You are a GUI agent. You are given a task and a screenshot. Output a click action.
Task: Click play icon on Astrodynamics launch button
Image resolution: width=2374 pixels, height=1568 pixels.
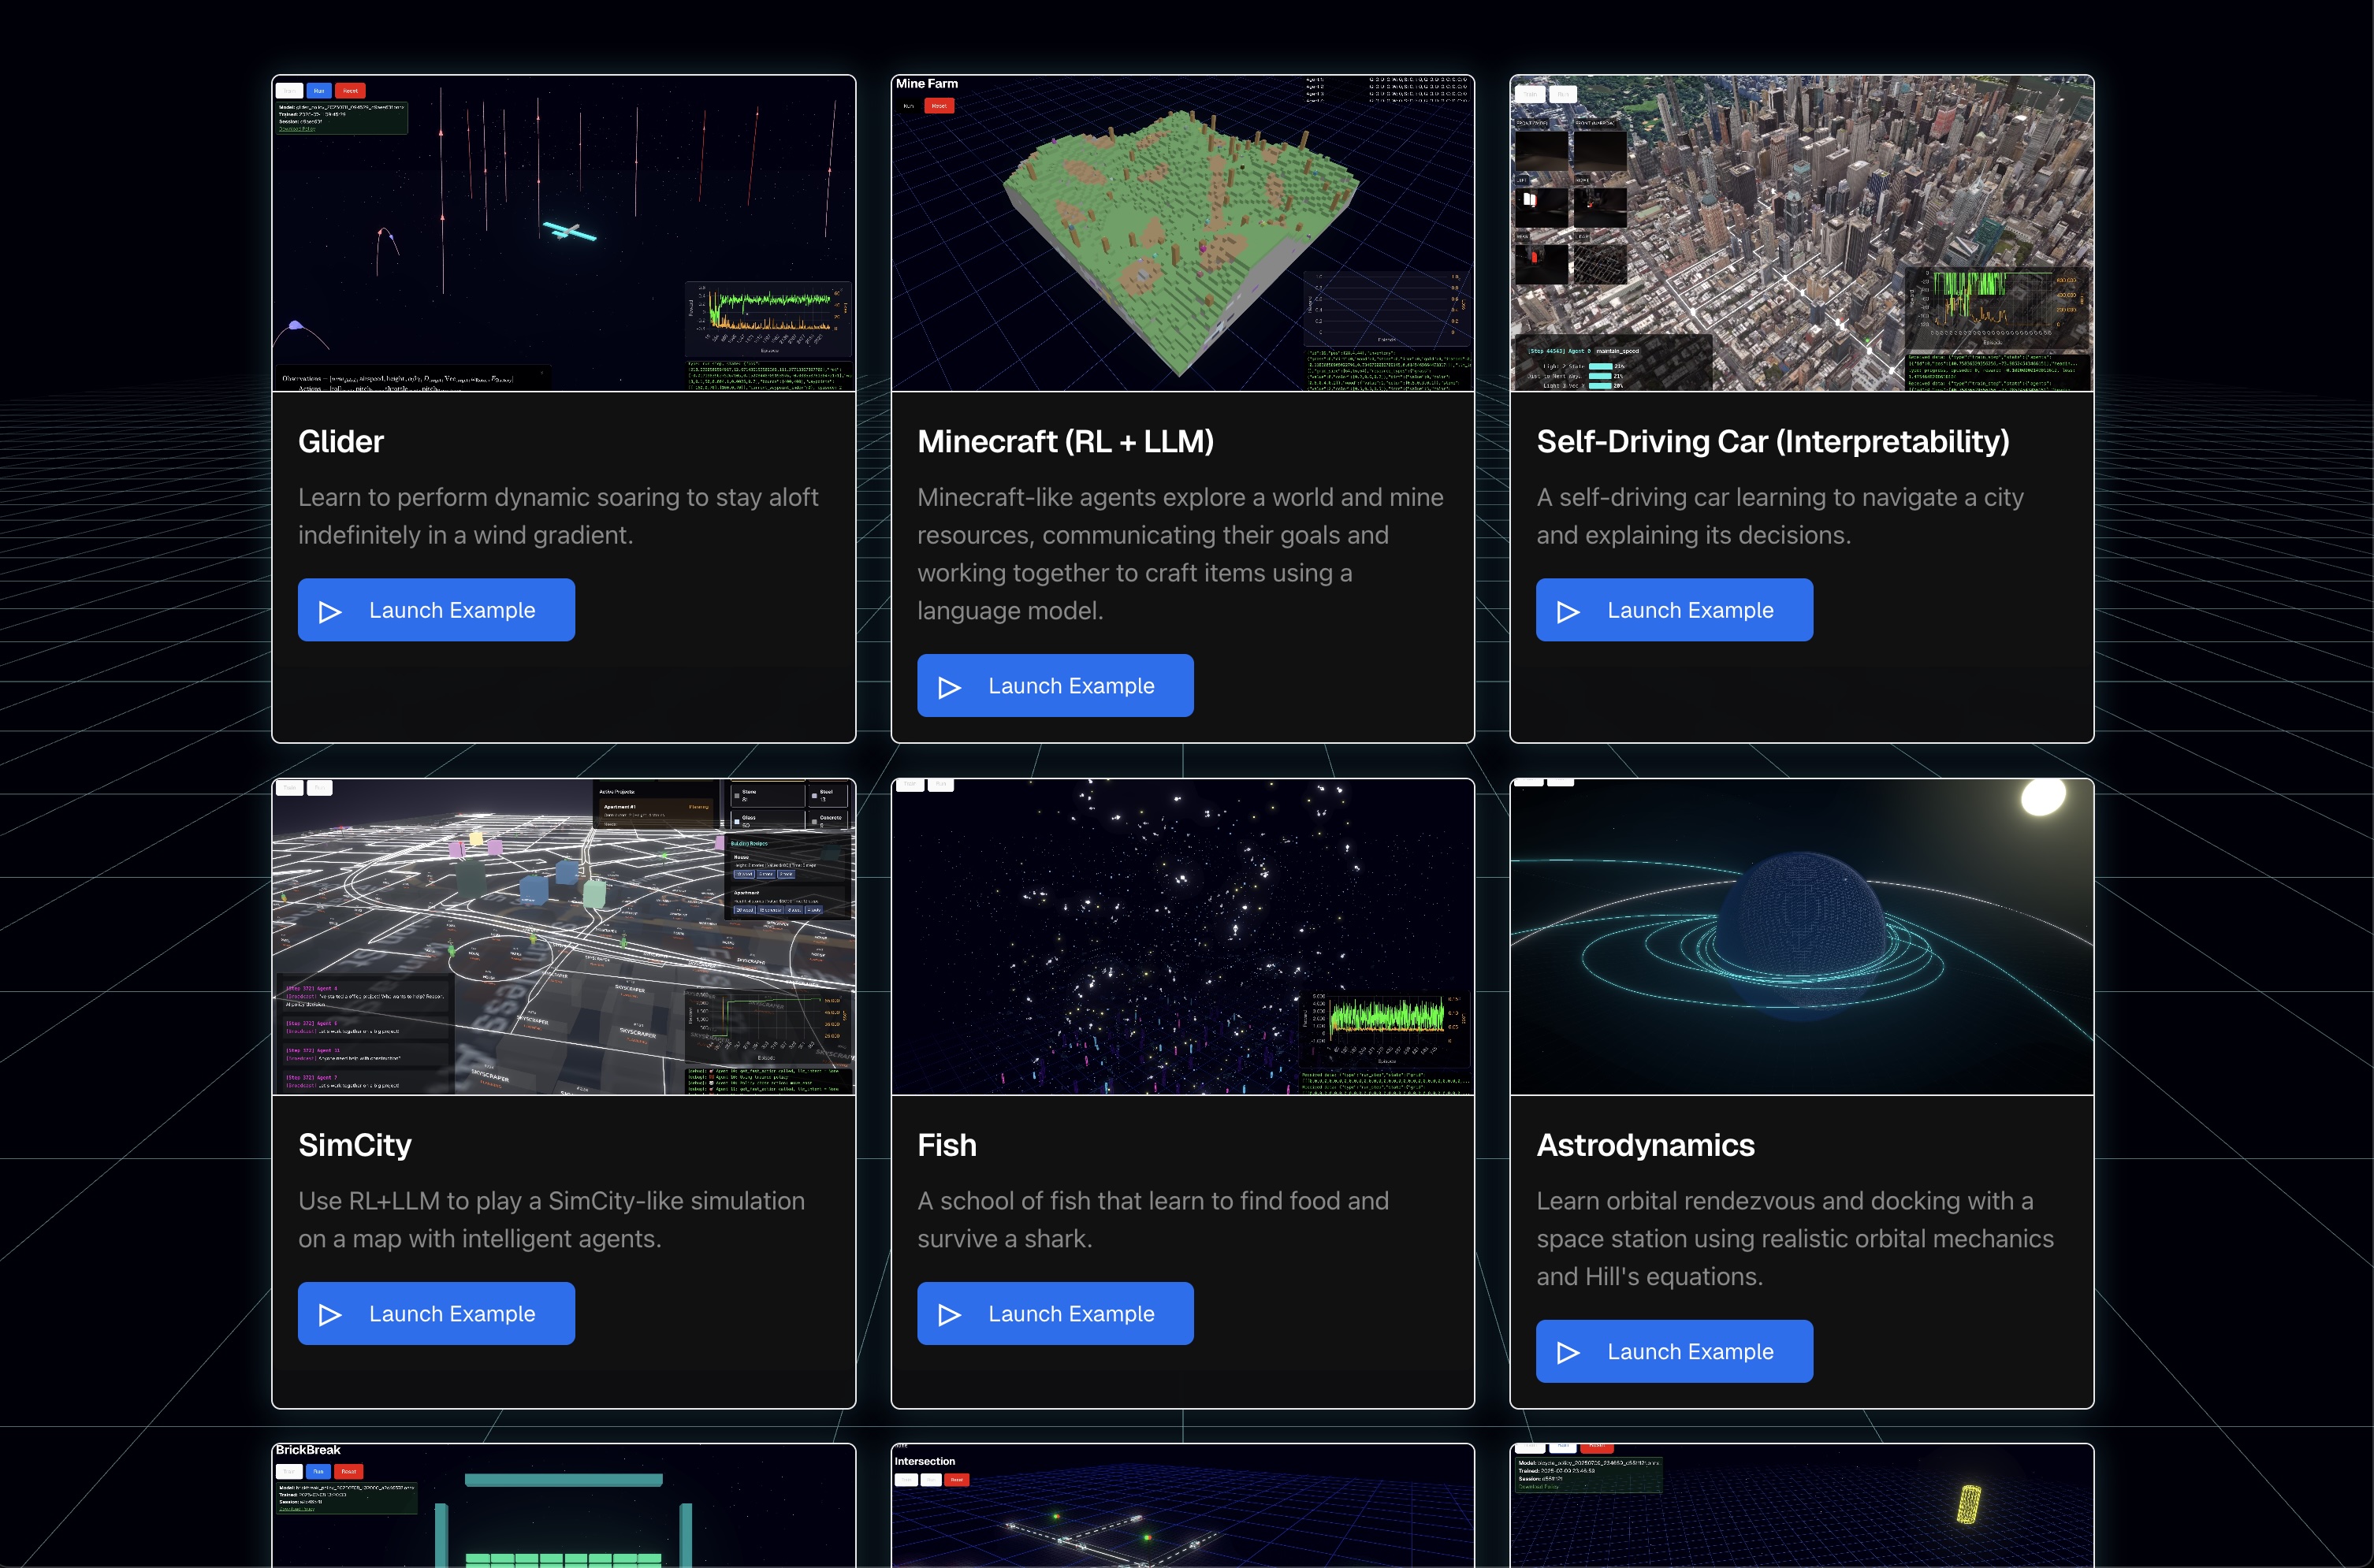[x=1568, y=1353]
